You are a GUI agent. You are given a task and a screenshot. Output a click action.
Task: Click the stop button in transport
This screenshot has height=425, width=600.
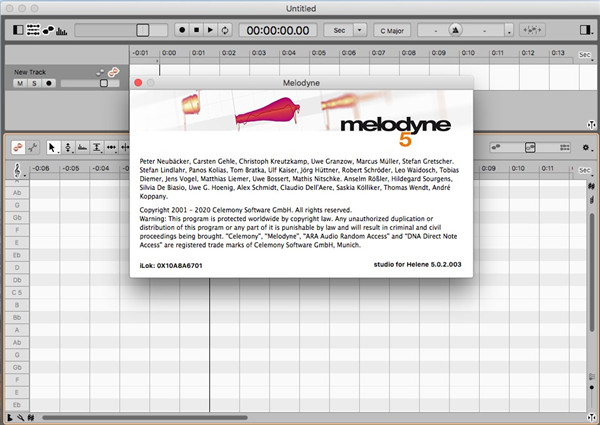tap(196, 30)
